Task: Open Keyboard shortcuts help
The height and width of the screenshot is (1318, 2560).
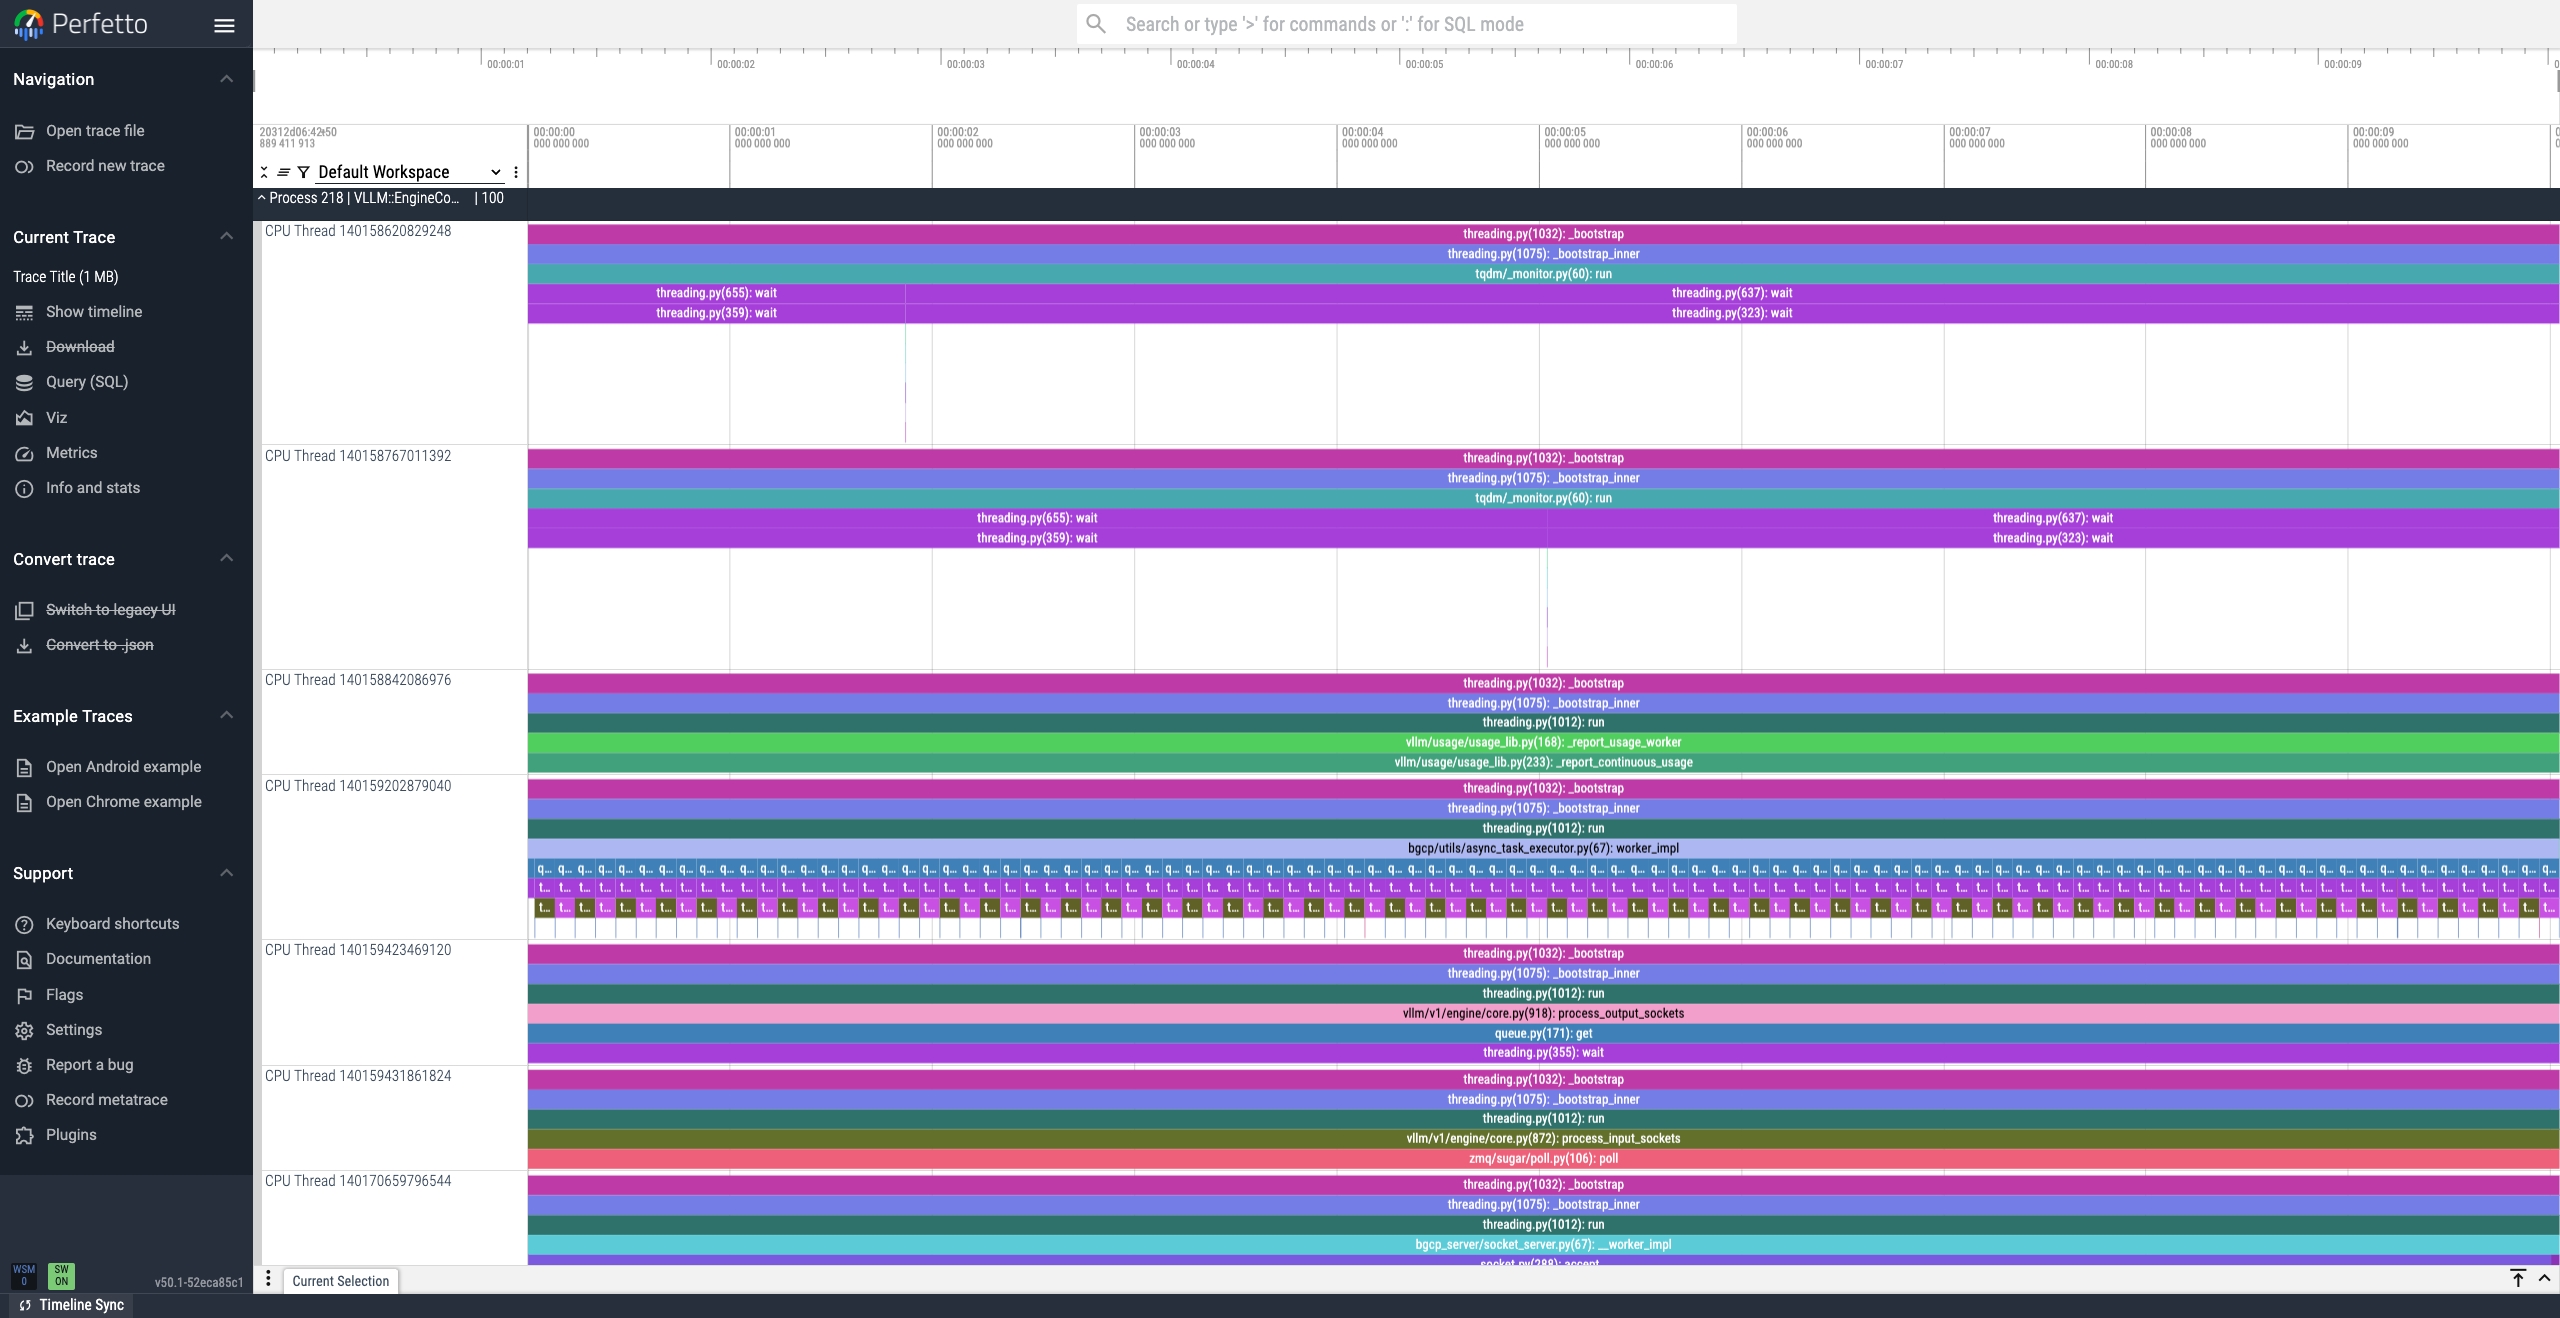Action: click(112, 924)
